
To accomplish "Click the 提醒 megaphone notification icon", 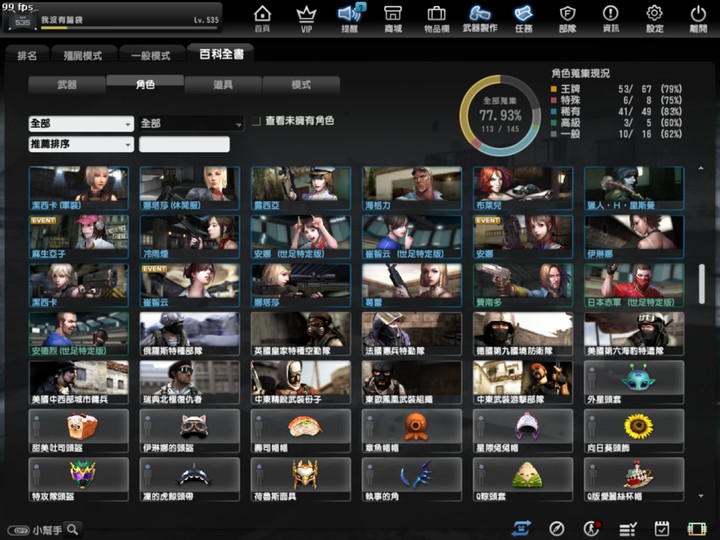I will point(349,17).
